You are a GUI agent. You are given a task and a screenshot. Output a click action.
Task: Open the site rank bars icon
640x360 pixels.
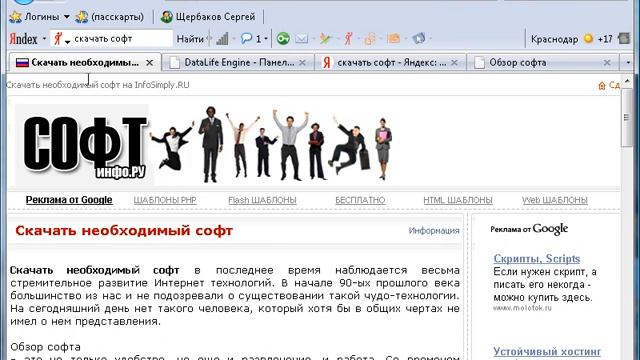[x=222, y=39]
